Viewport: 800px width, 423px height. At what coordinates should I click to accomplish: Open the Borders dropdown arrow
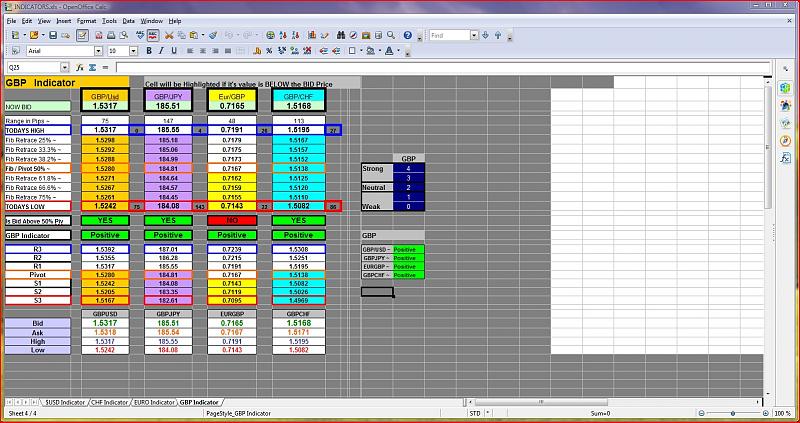click(x=361, y=51)
